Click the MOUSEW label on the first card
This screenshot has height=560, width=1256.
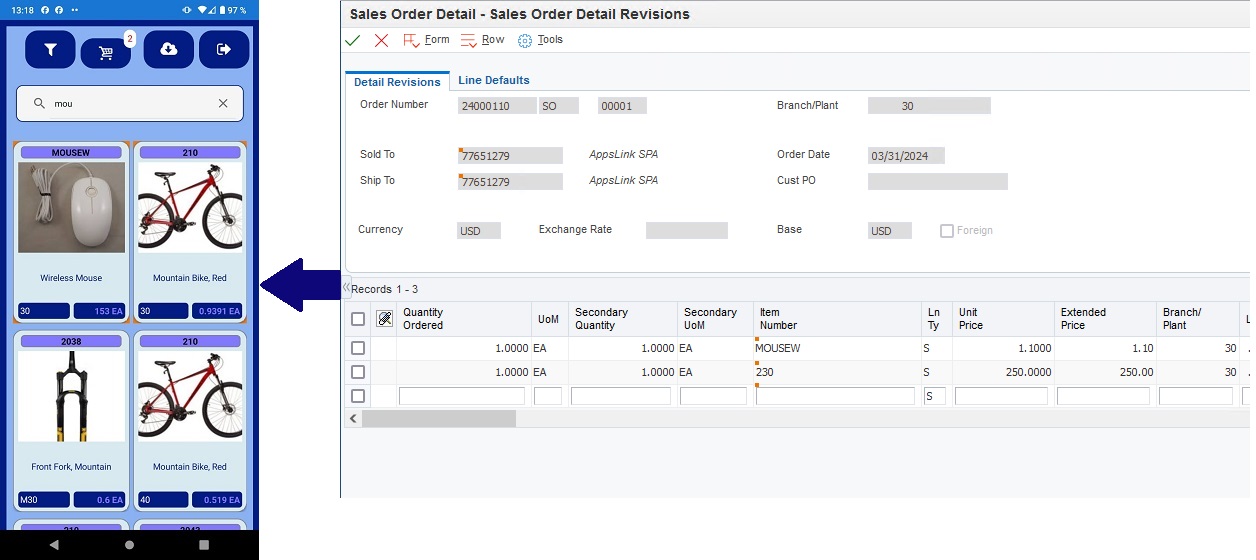coord(71,153)
